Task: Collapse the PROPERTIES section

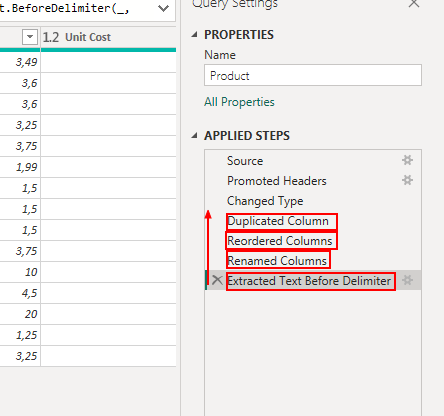Action: (x=195, y=35)
